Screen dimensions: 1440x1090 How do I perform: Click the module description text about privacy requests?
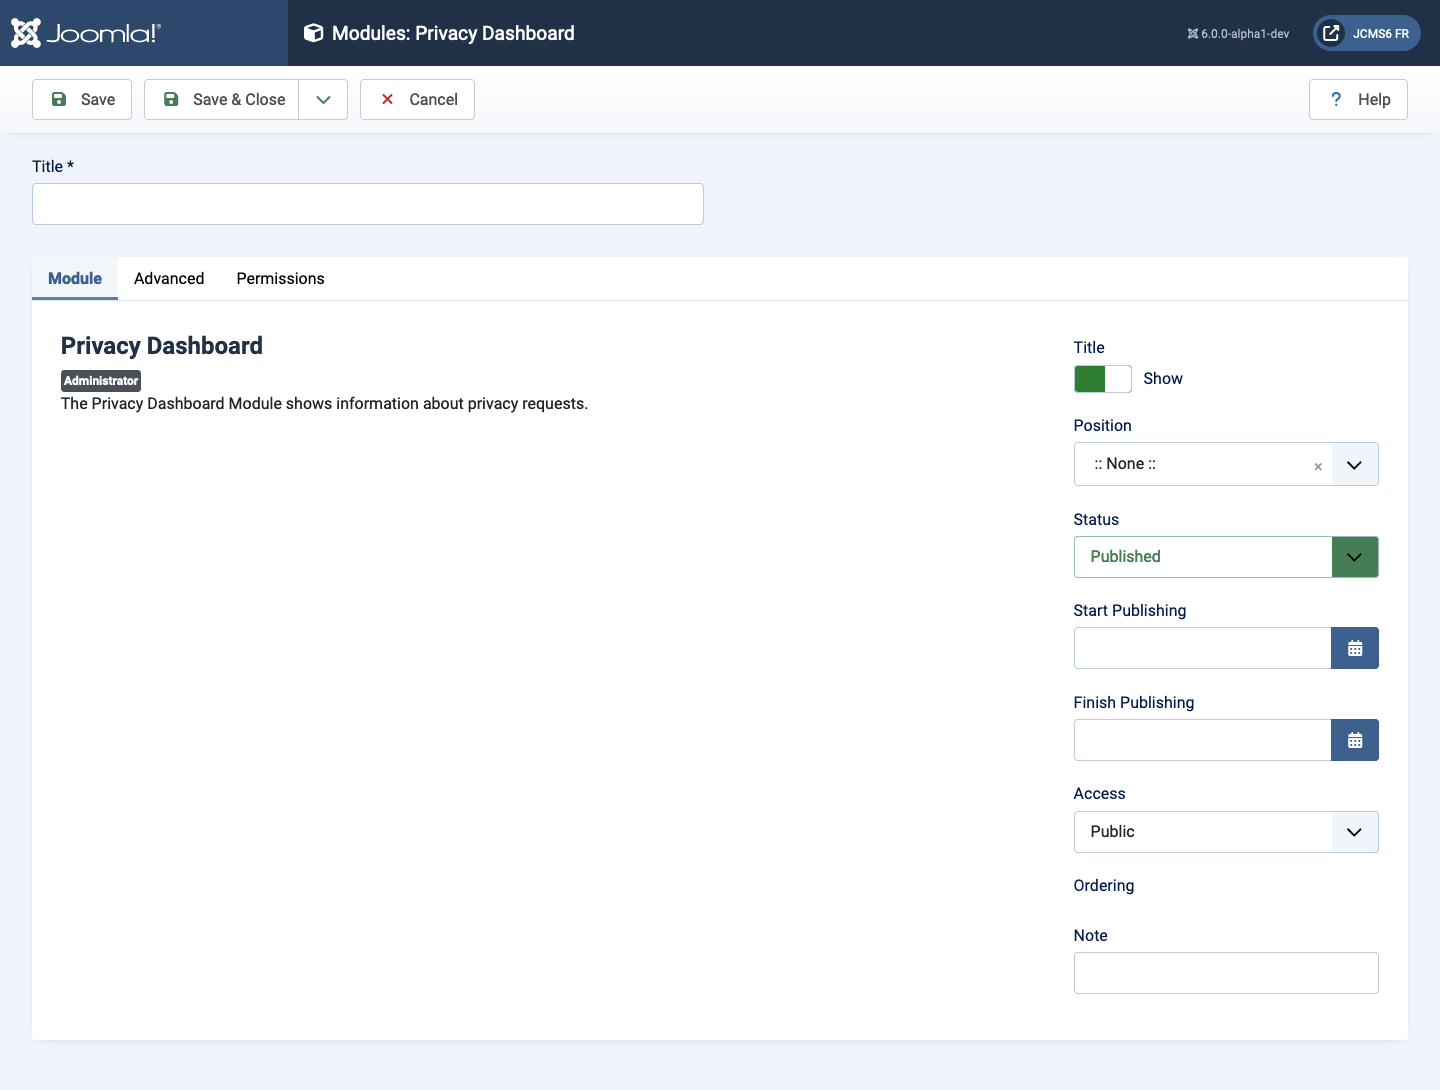tap(324, 404)
